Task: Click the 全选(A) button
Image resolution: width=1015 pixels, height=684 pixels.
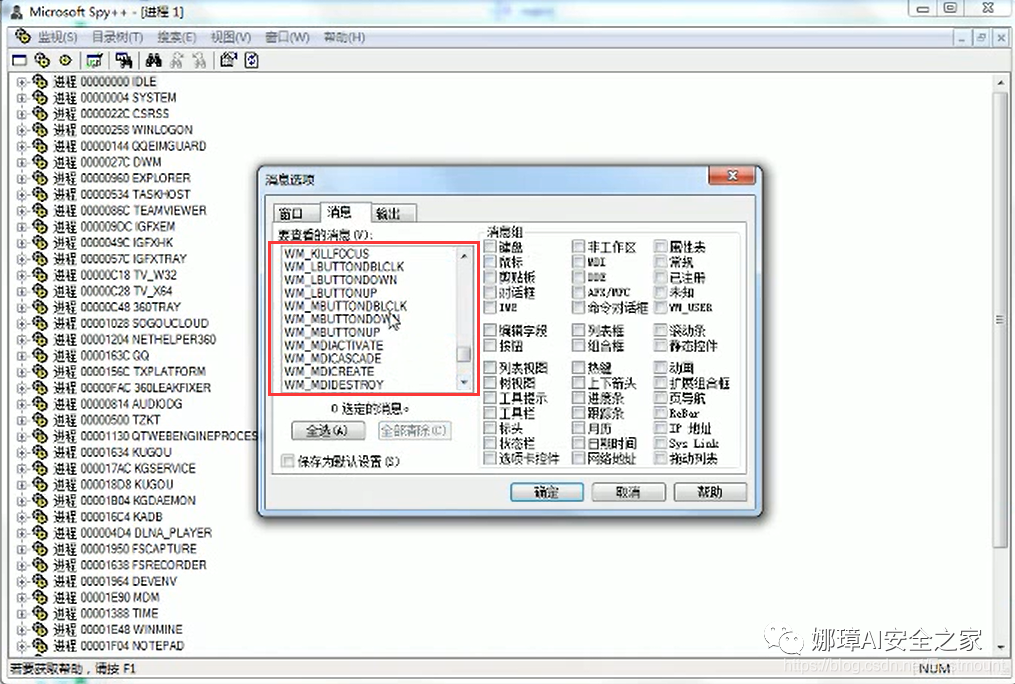Action: (x=328, y=430)
